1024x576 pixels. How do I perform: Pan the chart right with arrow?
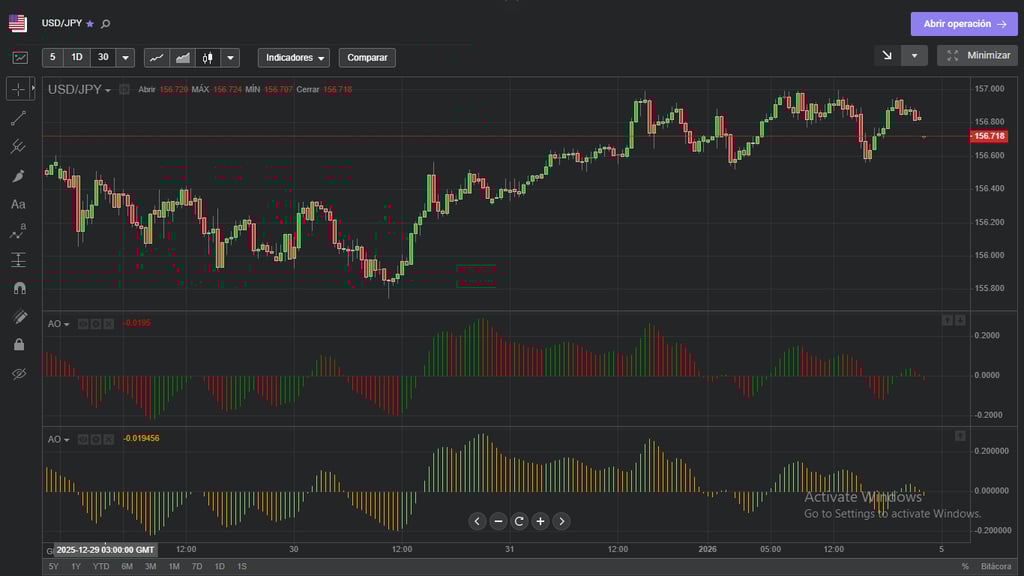coord(562,521)
